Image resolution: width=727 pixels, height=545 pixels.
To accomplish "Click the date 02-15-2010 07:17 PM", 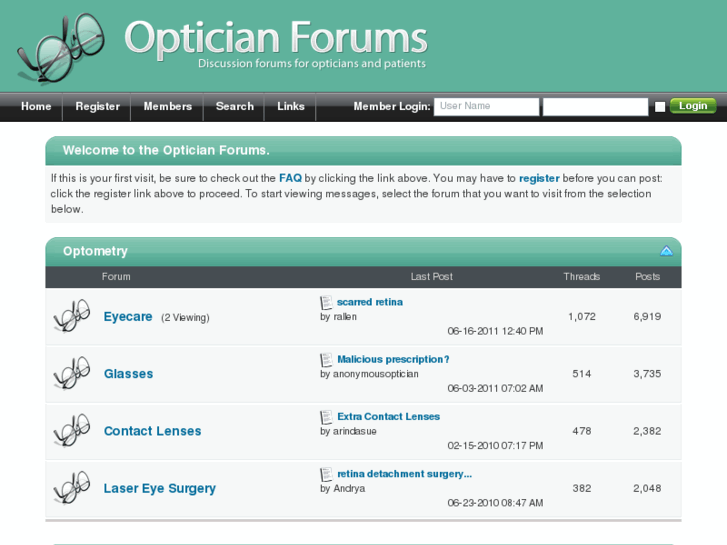I will tap(495, 446).
